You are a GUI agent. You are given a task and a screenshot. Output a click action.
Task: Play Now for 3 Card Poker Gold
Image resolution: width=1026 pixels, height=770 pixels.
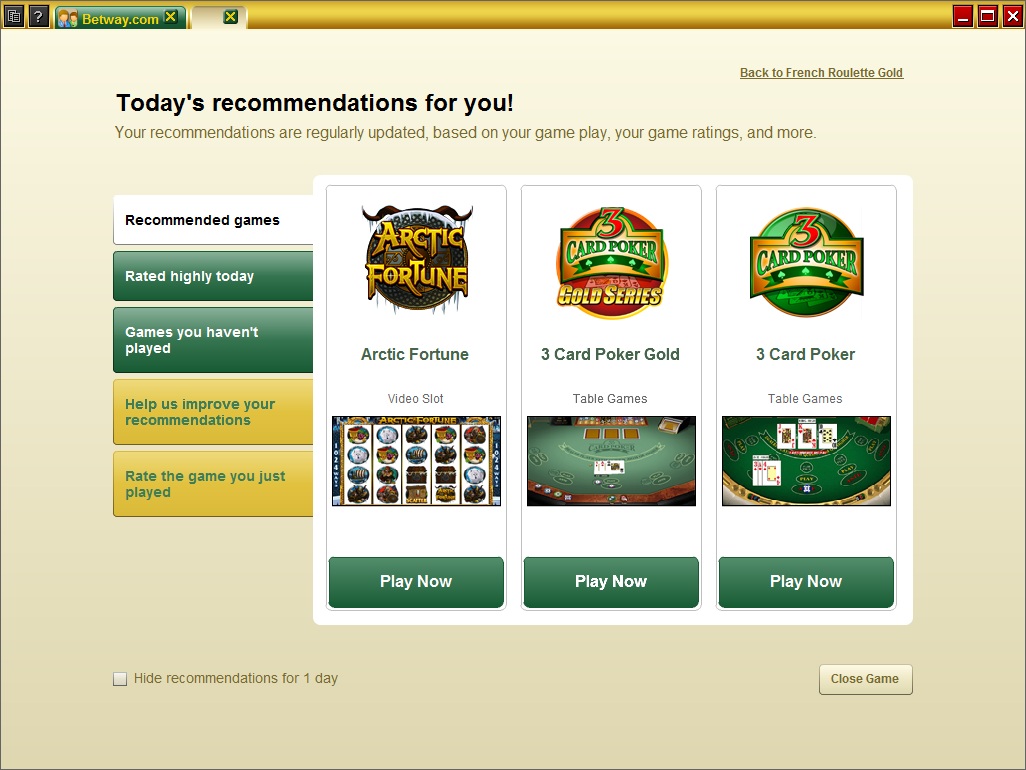(611, 582)
